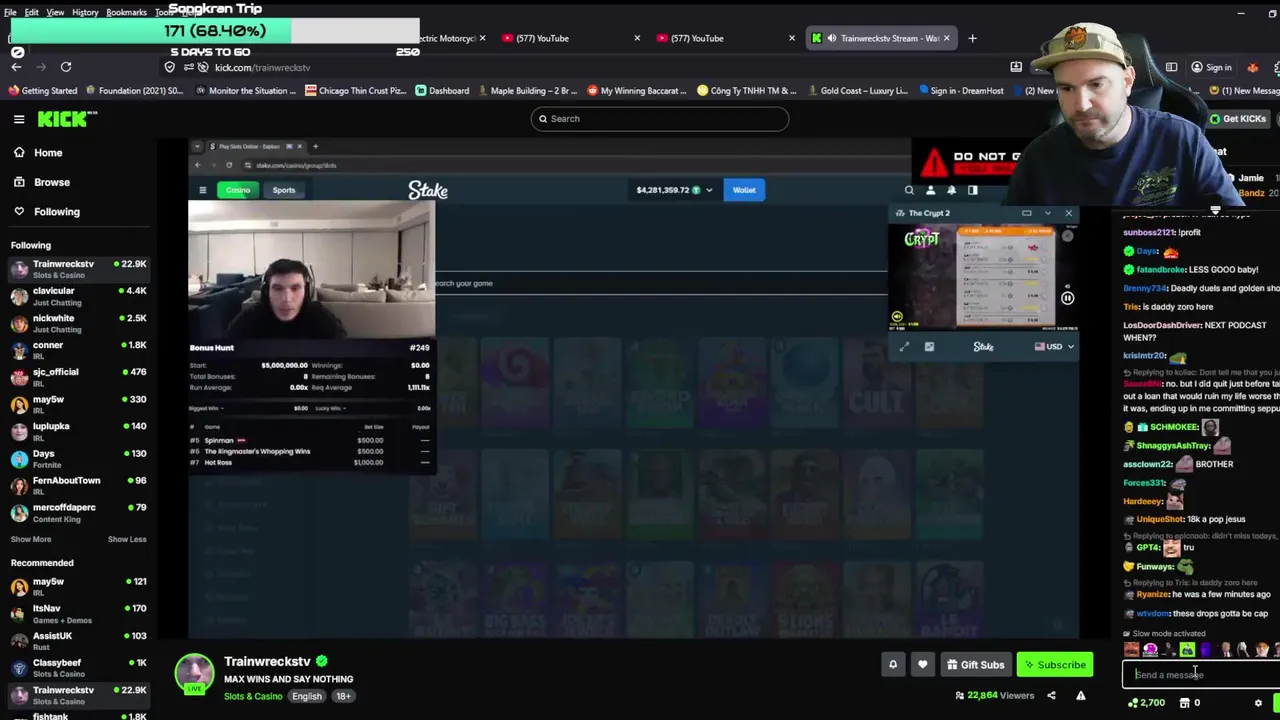This screenshot has width=1280, height=720.
Task: Share the stream via share icon
Action: coord(1051,696)
